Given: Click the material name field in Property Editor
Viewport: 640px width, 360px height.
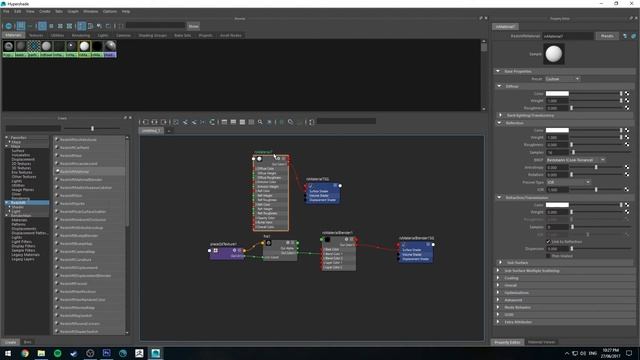Looking at the screenshot, I should [x=567, y=36].
